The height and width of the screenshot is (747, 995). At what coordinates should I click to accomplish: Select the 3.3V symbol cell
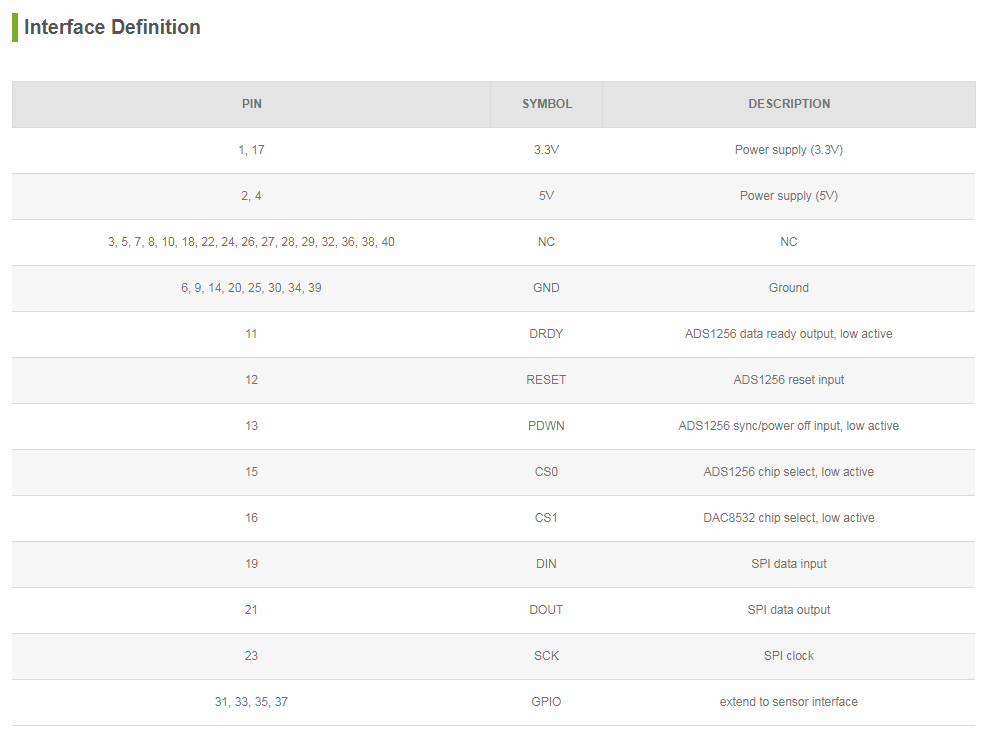pyautogui.click(x=546, y=150)
